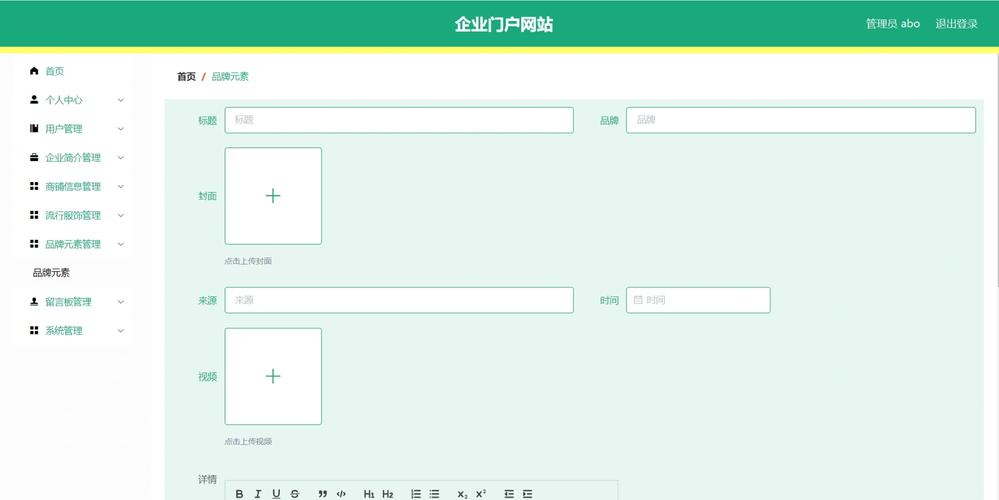Viewport: 999px width, 500px height.
Task: Click the plus icon to upload 视频
Action: click(x=273, y=376)
